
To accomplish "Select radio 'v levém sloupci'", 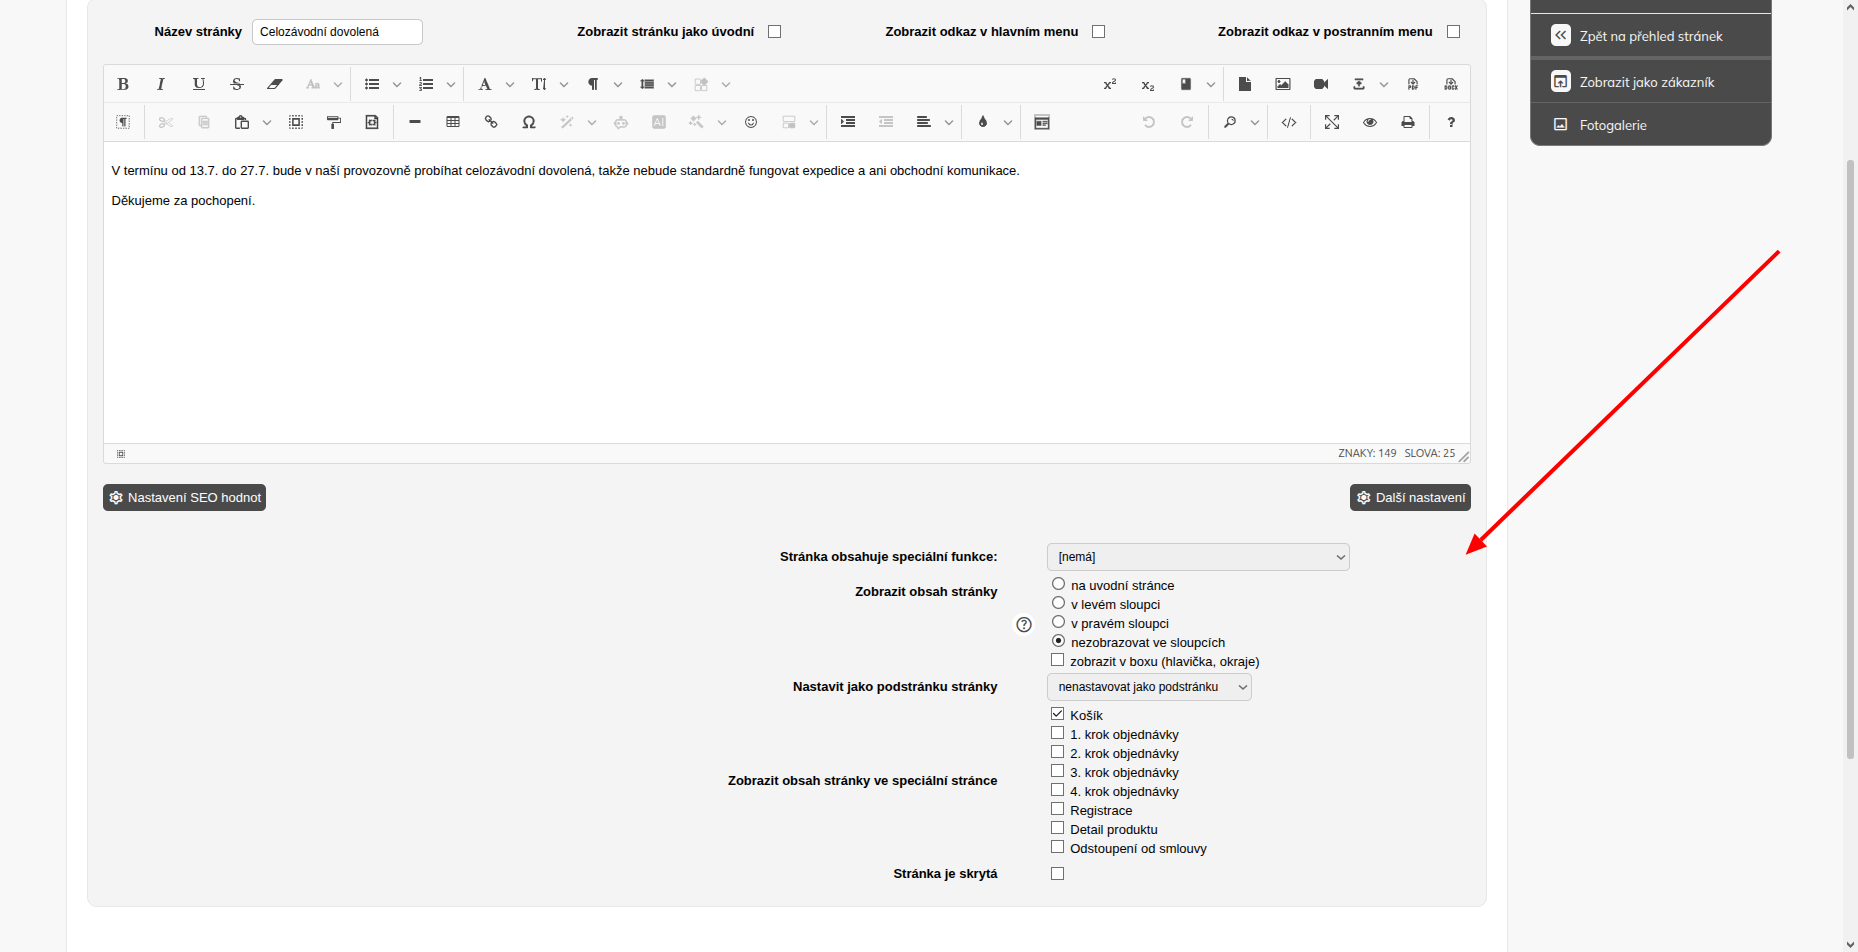I will pyautogui.click(x=1058, y=603).
